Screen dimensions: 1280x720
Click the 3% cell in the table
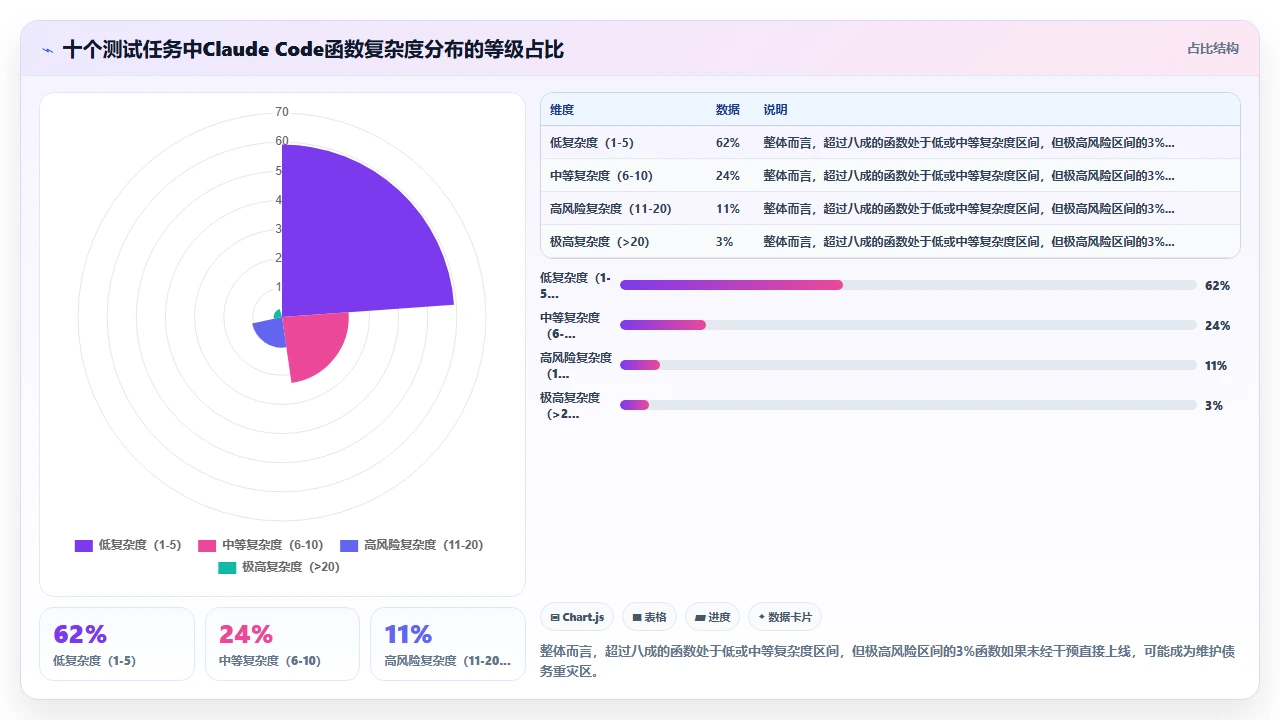click(725, 242)
